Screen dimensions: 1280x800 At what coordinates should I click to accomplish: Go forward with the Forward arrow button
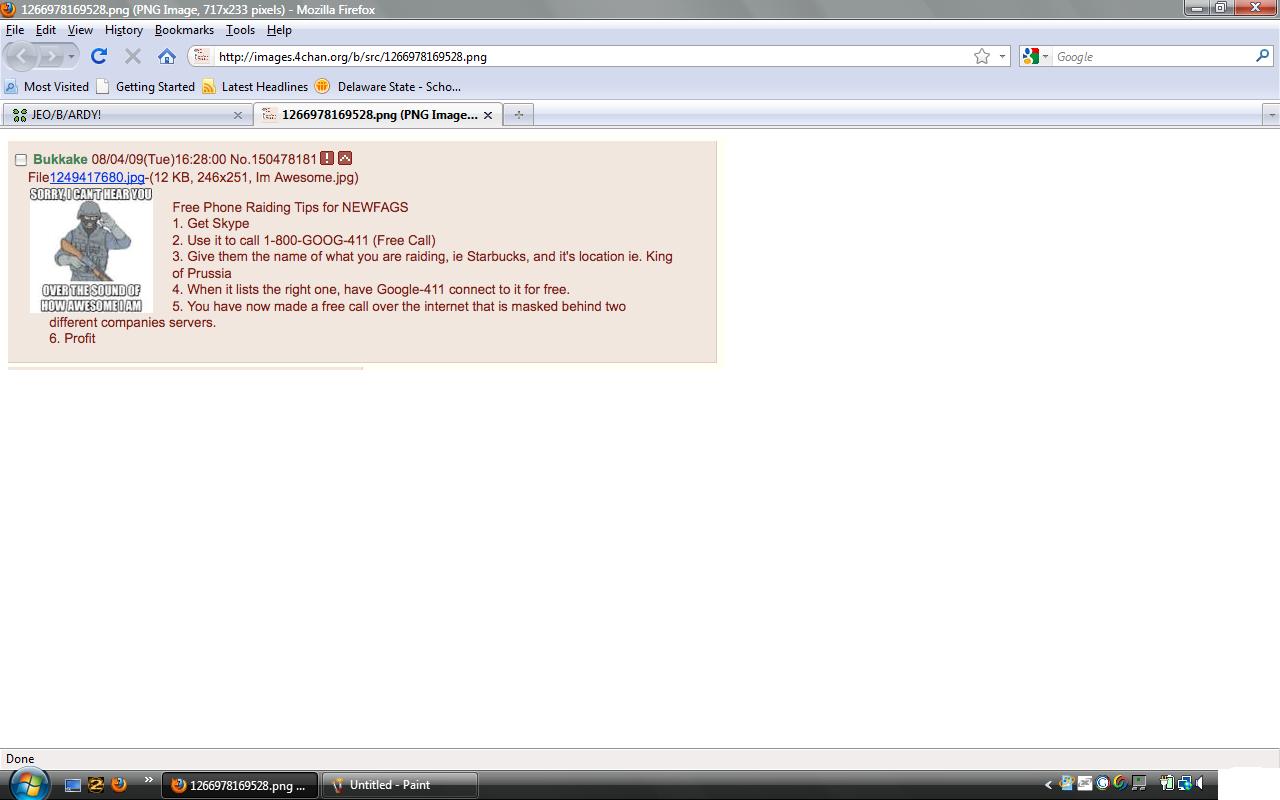[51, 56]
